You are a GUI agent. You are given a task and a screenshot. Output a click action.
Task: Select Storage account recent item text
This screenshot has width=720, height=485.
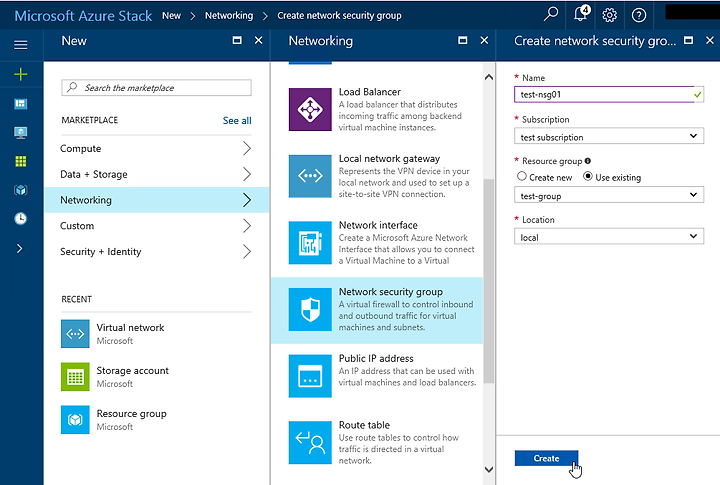click(132, 370)
